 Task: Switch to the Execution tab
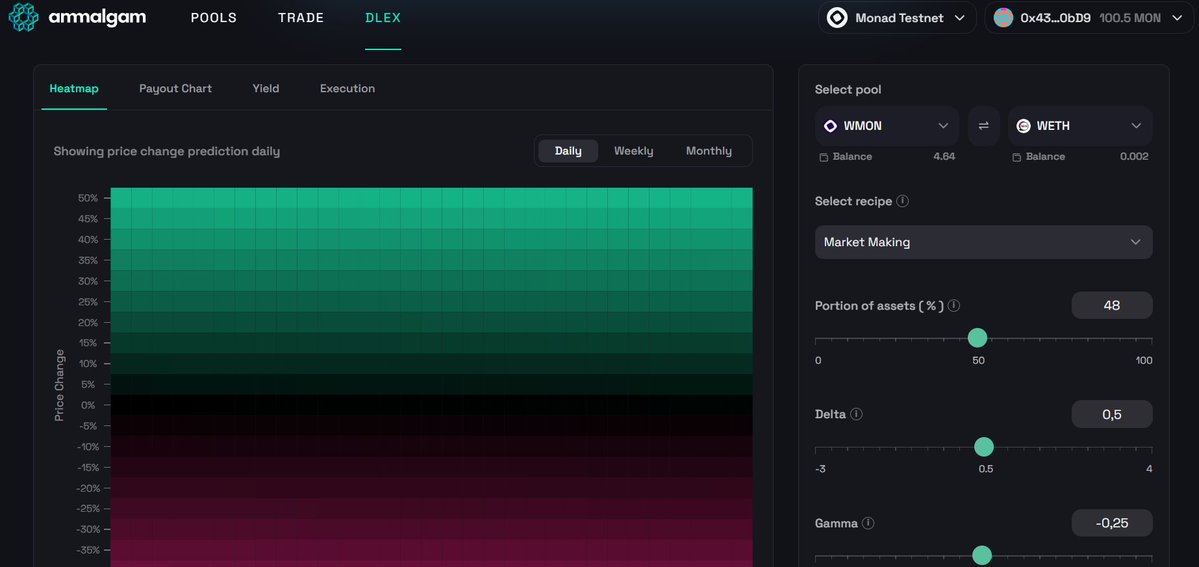(x=347, y=89)
